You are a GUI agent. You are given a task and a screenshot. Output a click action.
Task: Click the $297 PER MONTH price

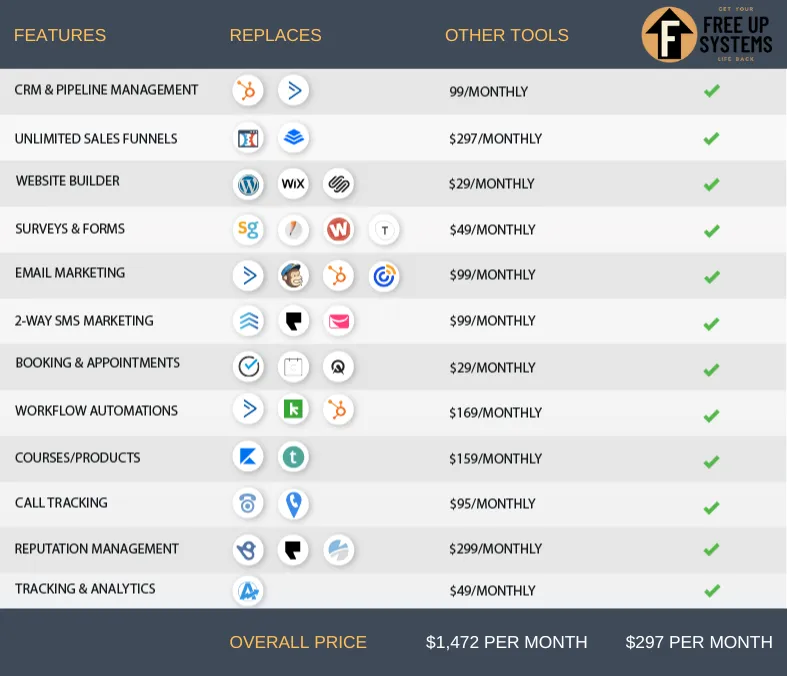pyautogui.click(x=699, y=642)
